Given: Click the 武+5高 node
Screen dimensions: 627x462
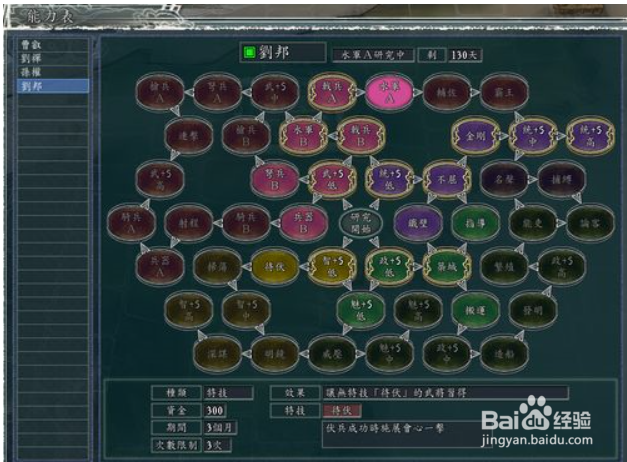Looking at the screenshot, I should pyautogui.click(x=160, y=179).
